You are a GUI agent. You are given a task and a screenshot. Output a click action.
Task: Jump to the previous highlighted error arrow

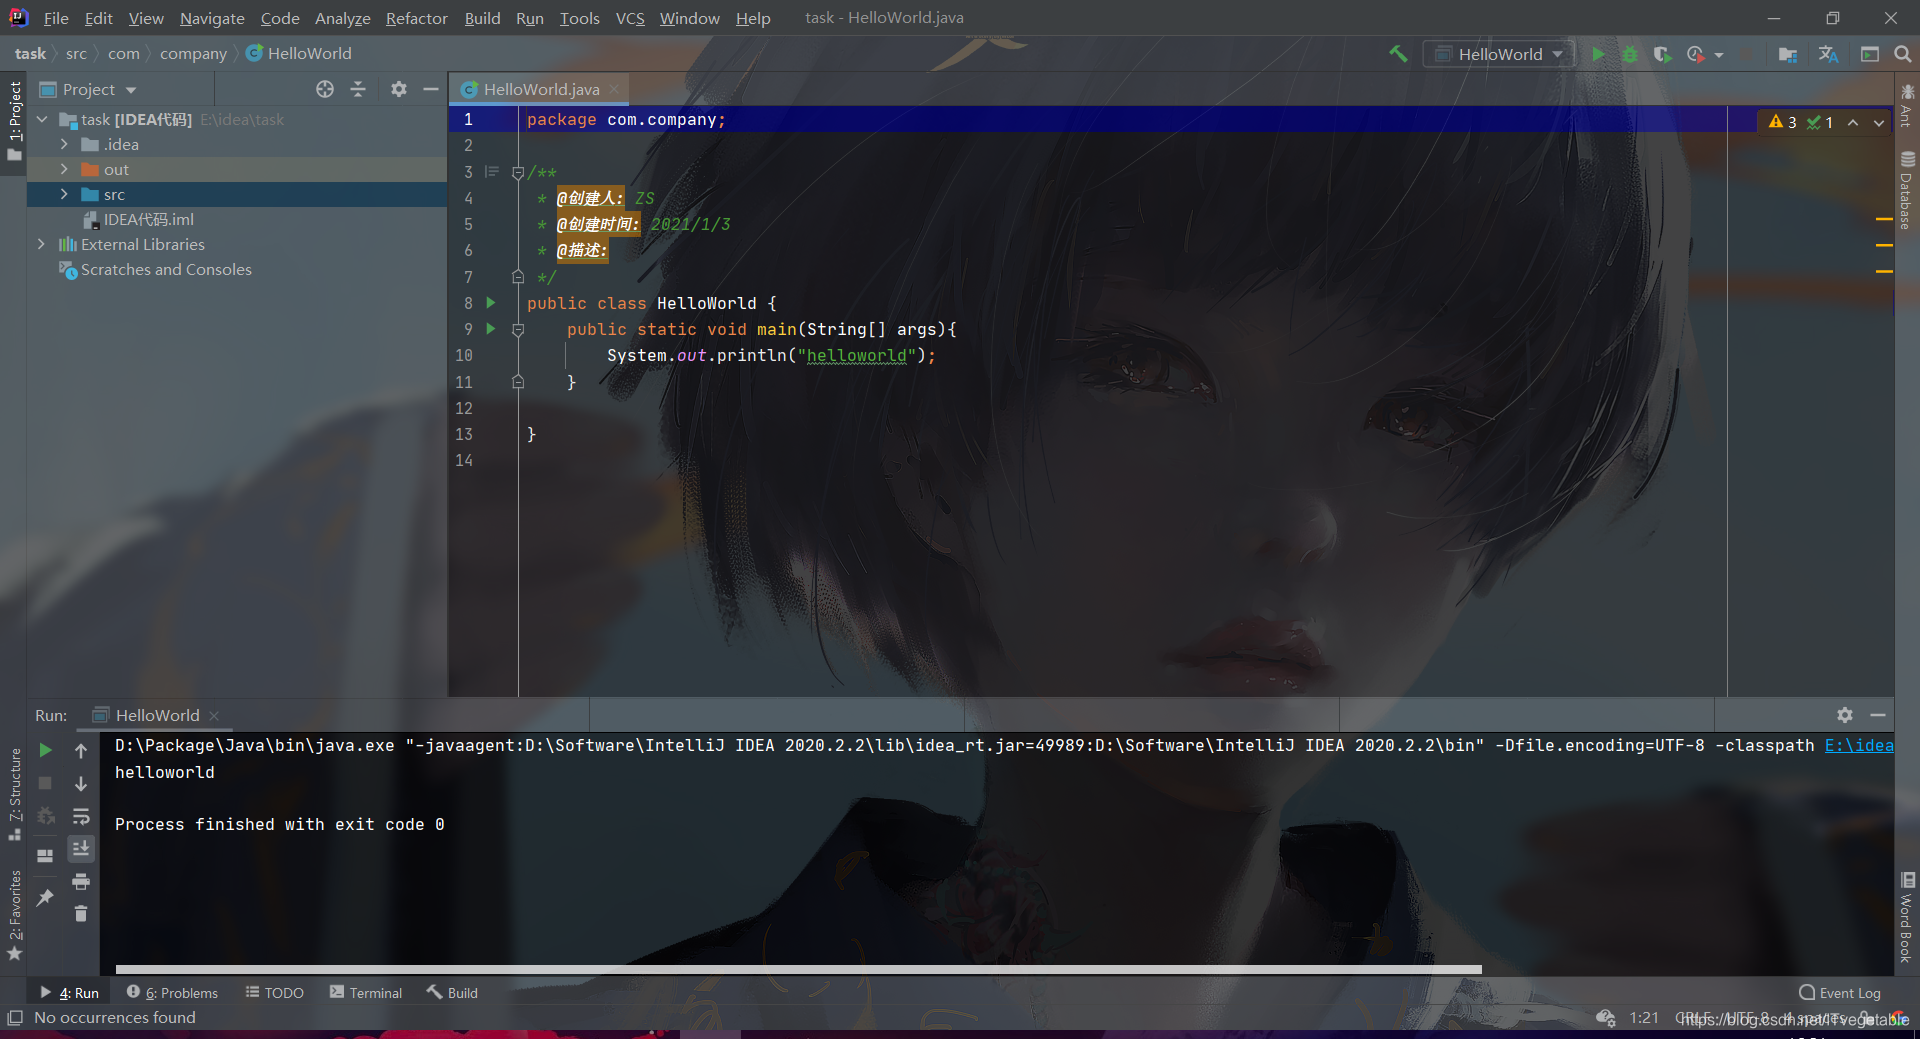1853,122
